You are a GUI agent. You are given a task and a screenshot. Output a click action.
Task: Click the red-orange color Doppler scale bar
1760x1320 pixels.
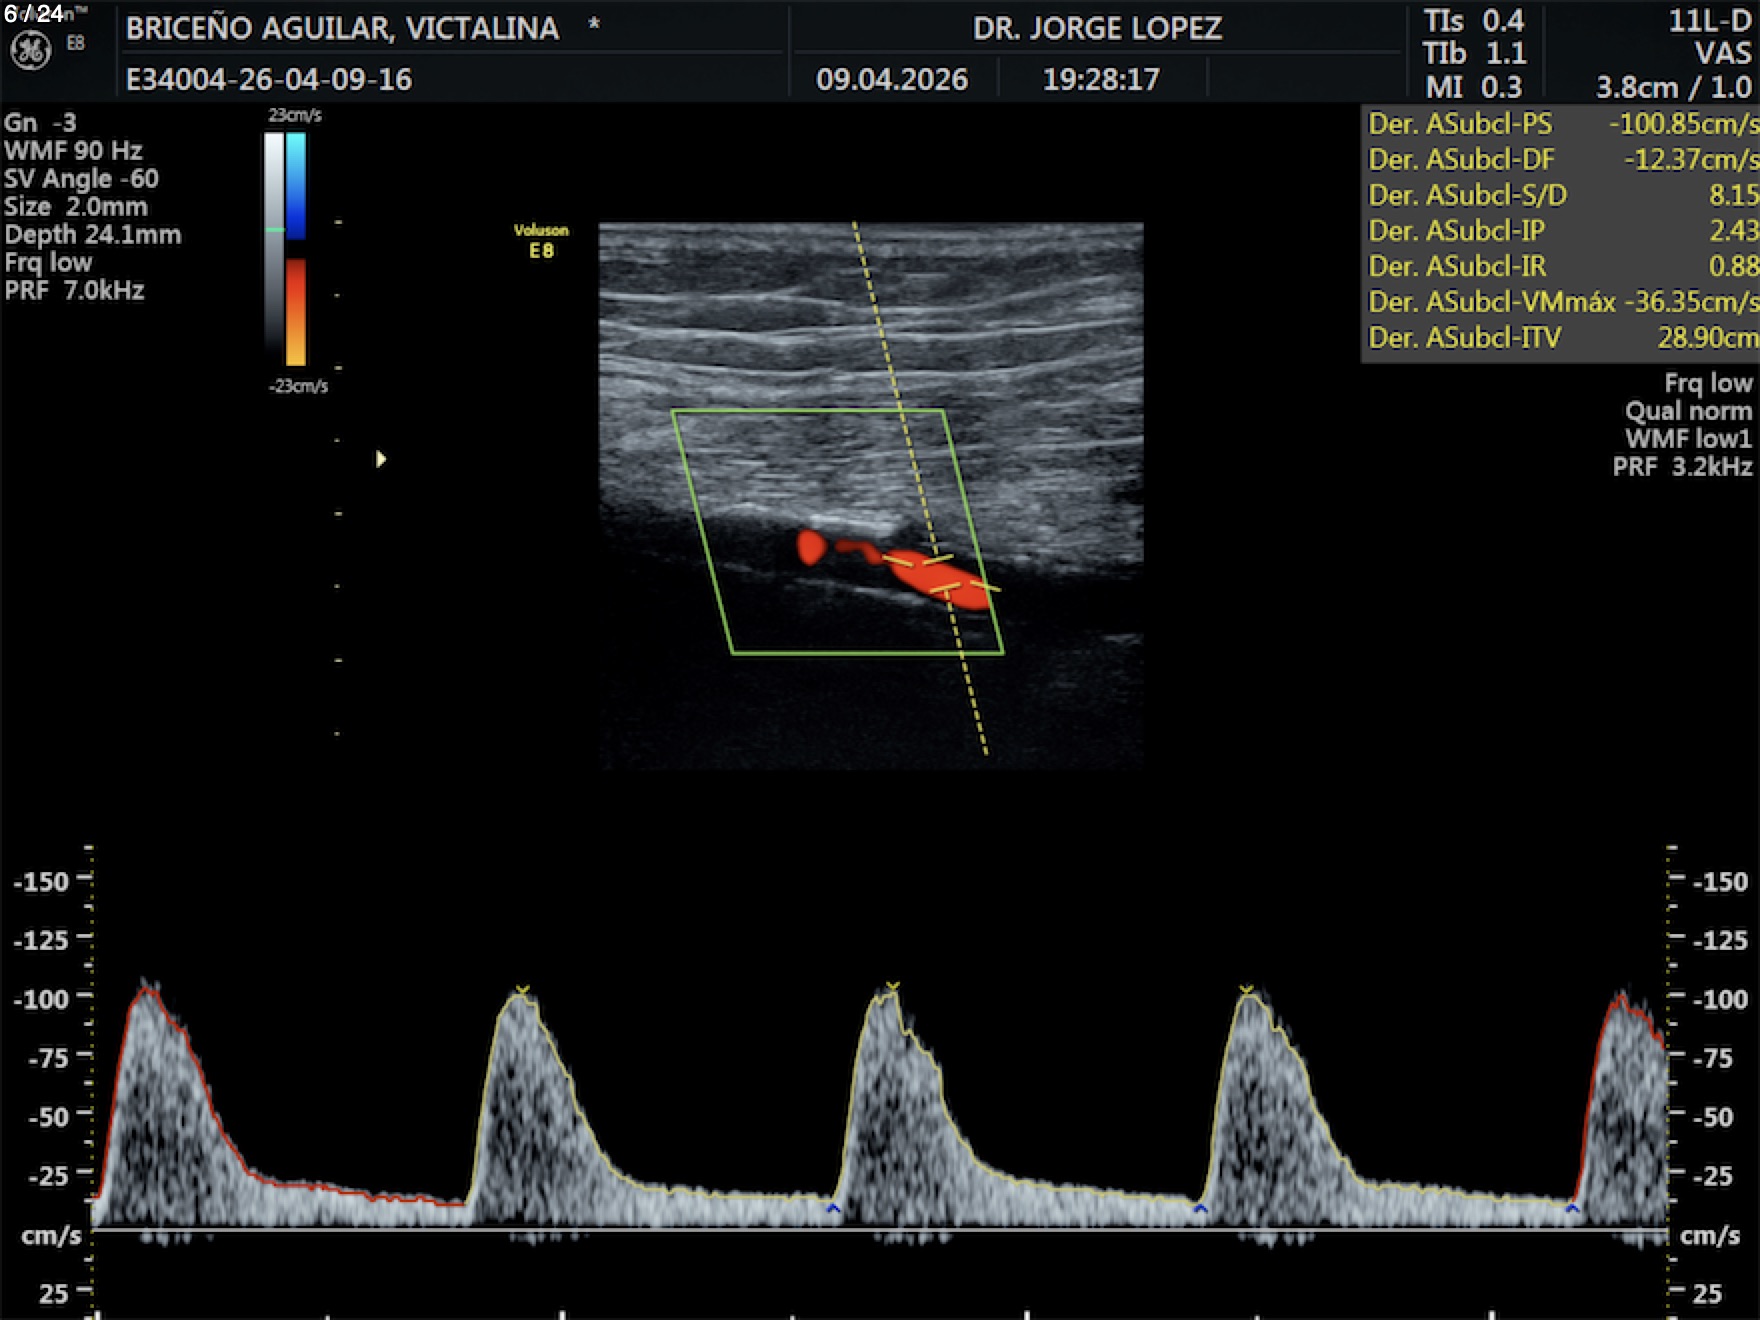tap(296, 311)
